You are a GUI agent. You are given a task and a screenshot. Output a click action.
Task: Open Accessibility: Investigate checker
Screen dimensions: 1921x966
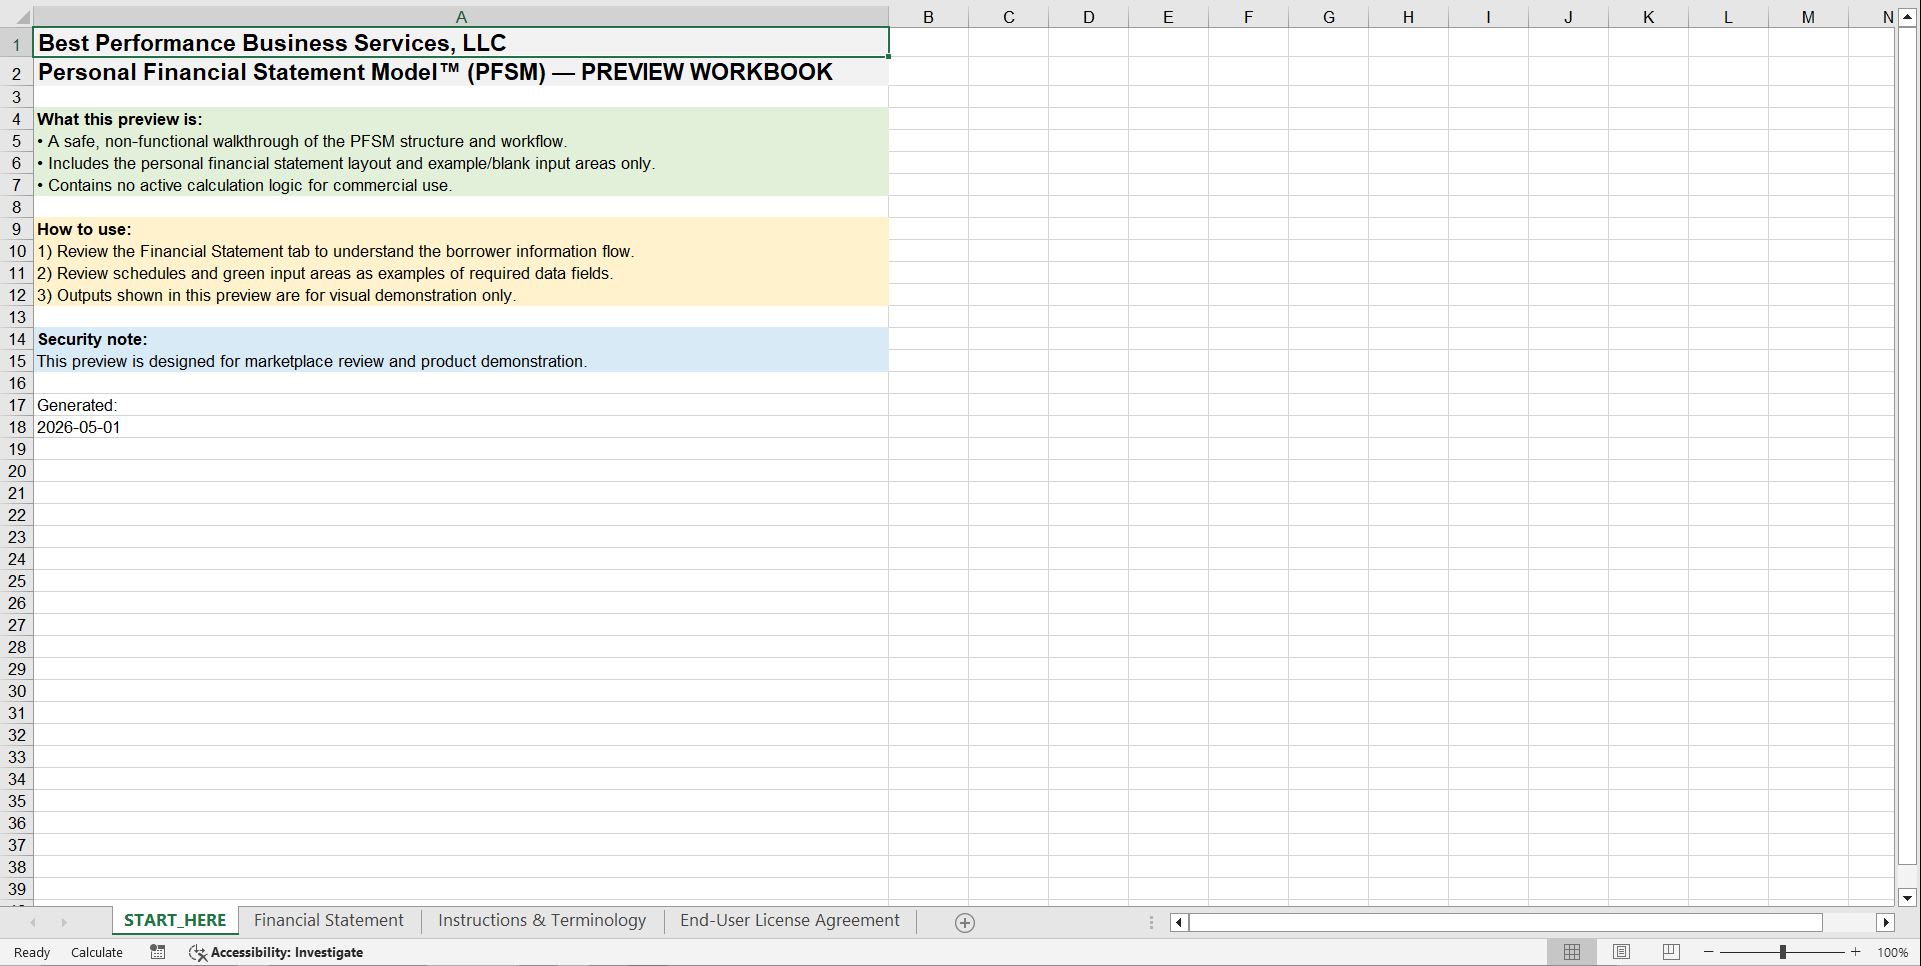point(276,952)
